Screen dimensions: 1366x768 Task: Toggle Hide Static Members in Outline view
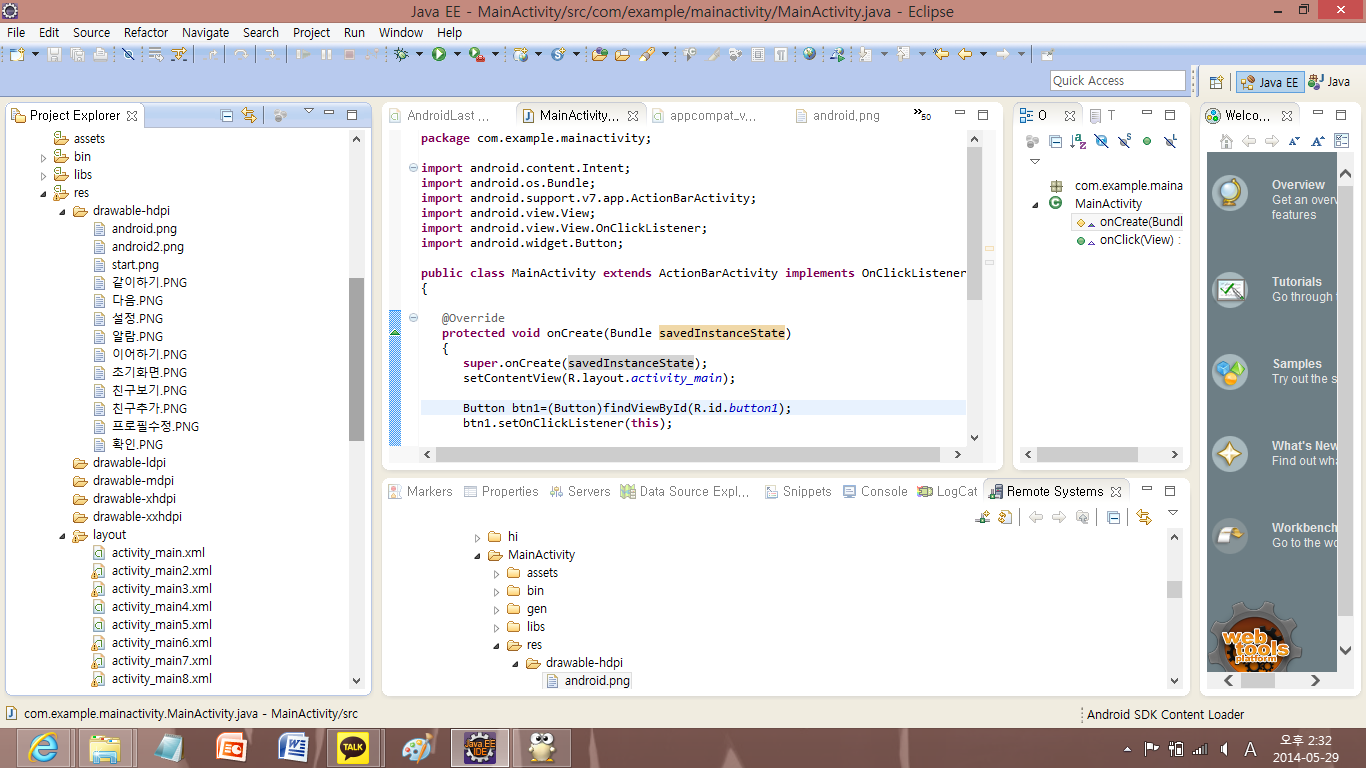click(x=1124, y=141)
